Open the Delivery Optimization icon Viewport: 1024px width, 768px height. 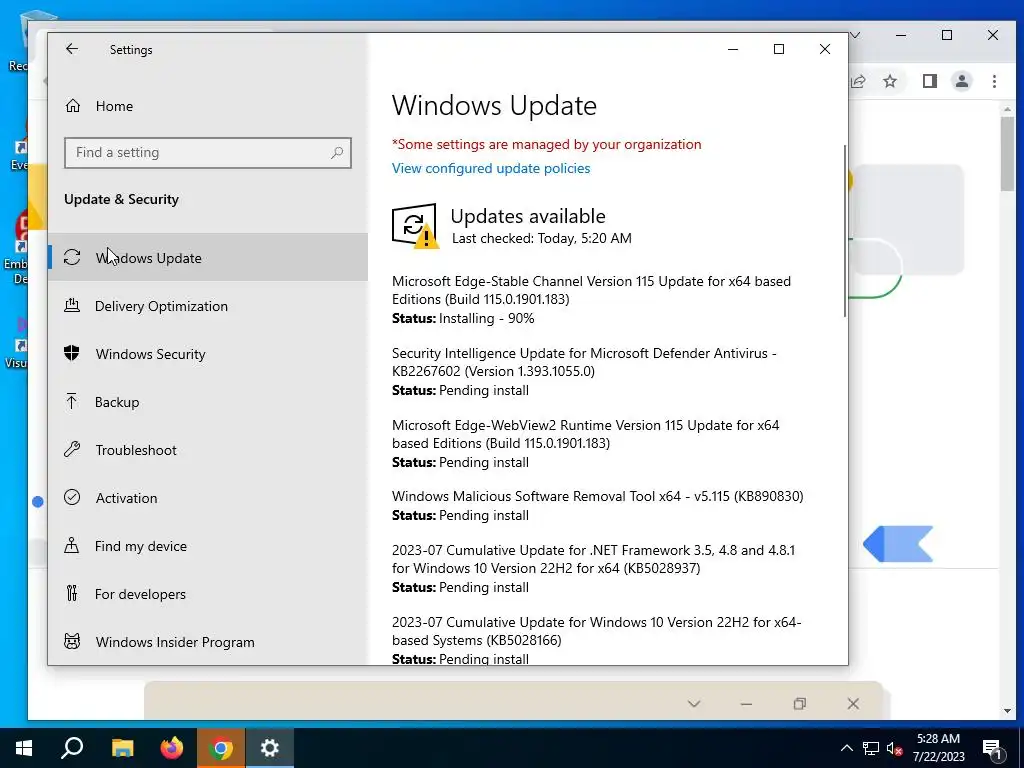click(x=72, y=306)
